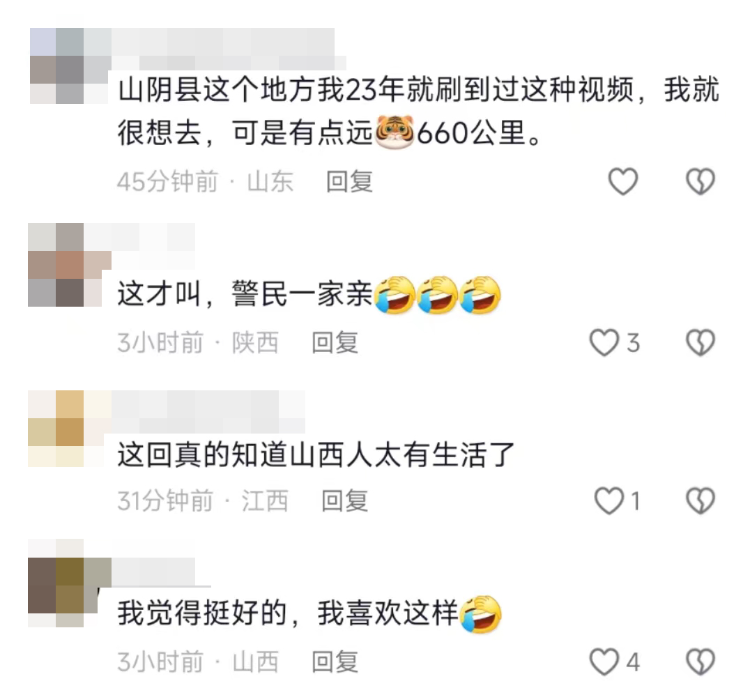Like the 山阴县 comment from 山东
Image resolution: width=750 pixels, height=699 pixels.
(x=623, y=181)
